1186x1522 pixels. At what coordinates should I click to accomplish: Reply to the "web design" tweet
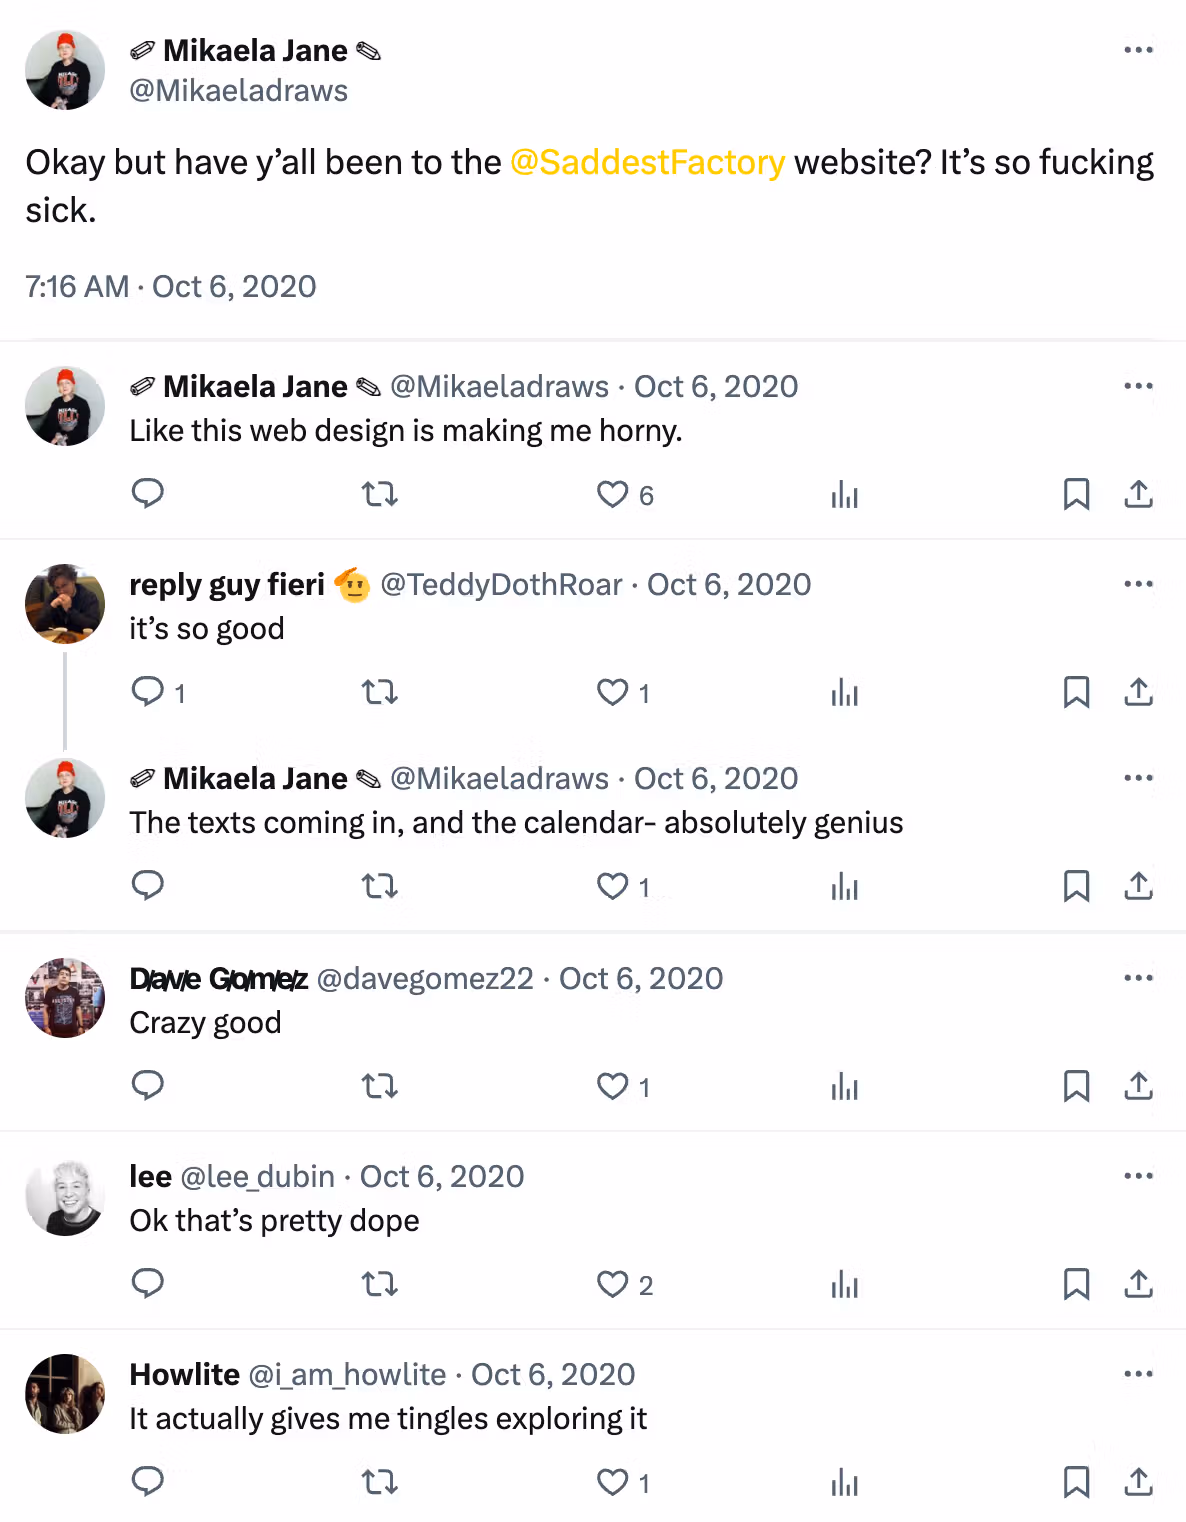(x=148, y=494)
